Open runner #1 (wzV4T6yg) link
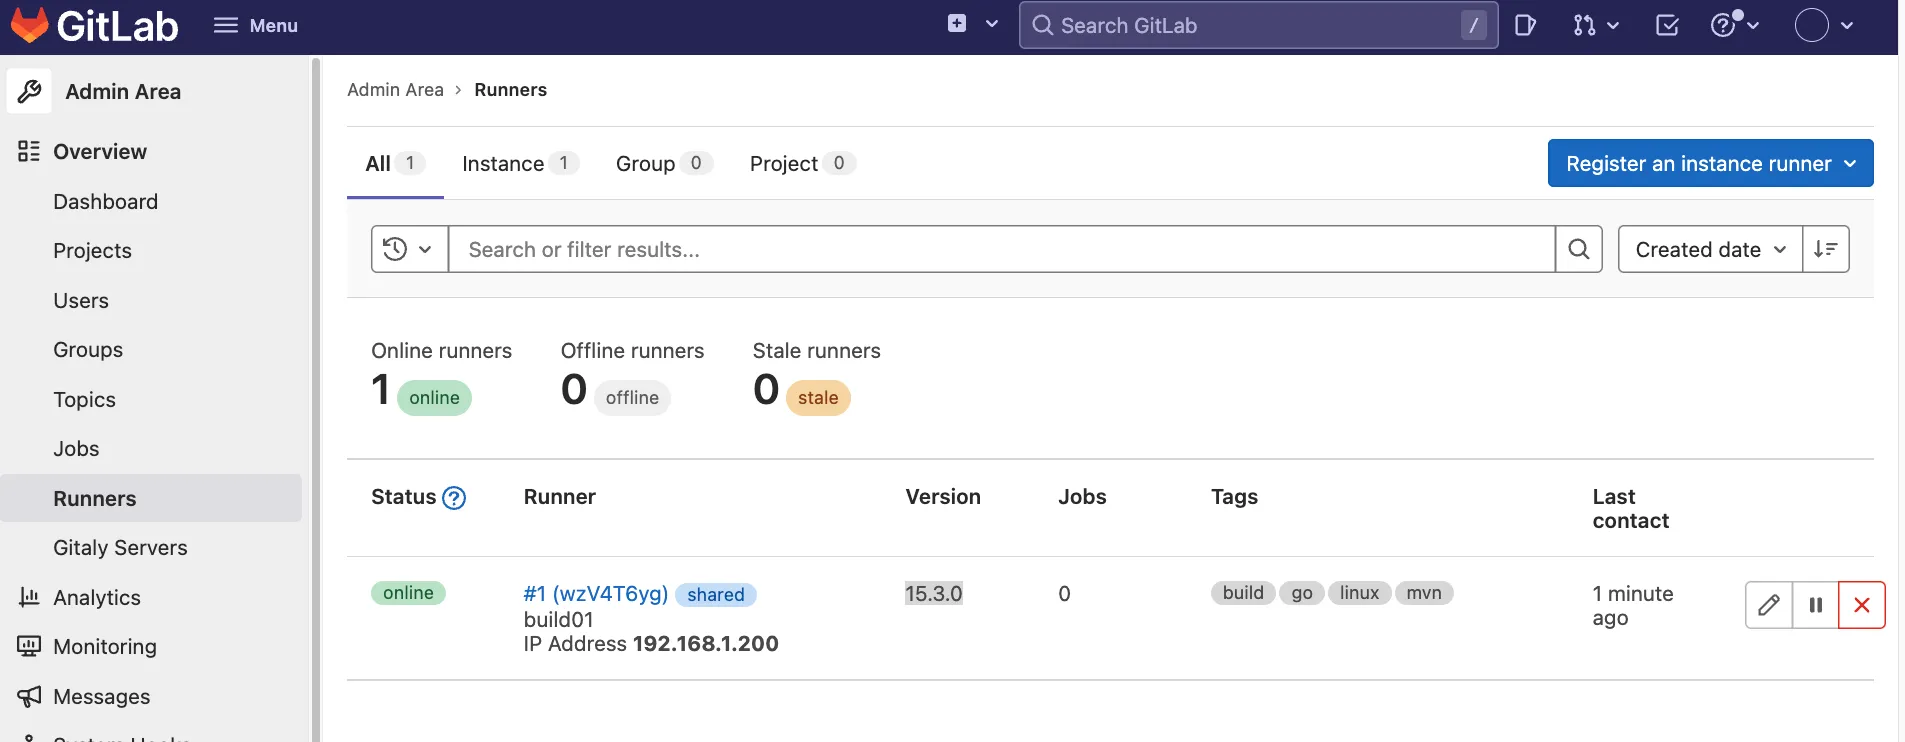The width and height of the screenshot is (1905, 742). click(595, 593)
